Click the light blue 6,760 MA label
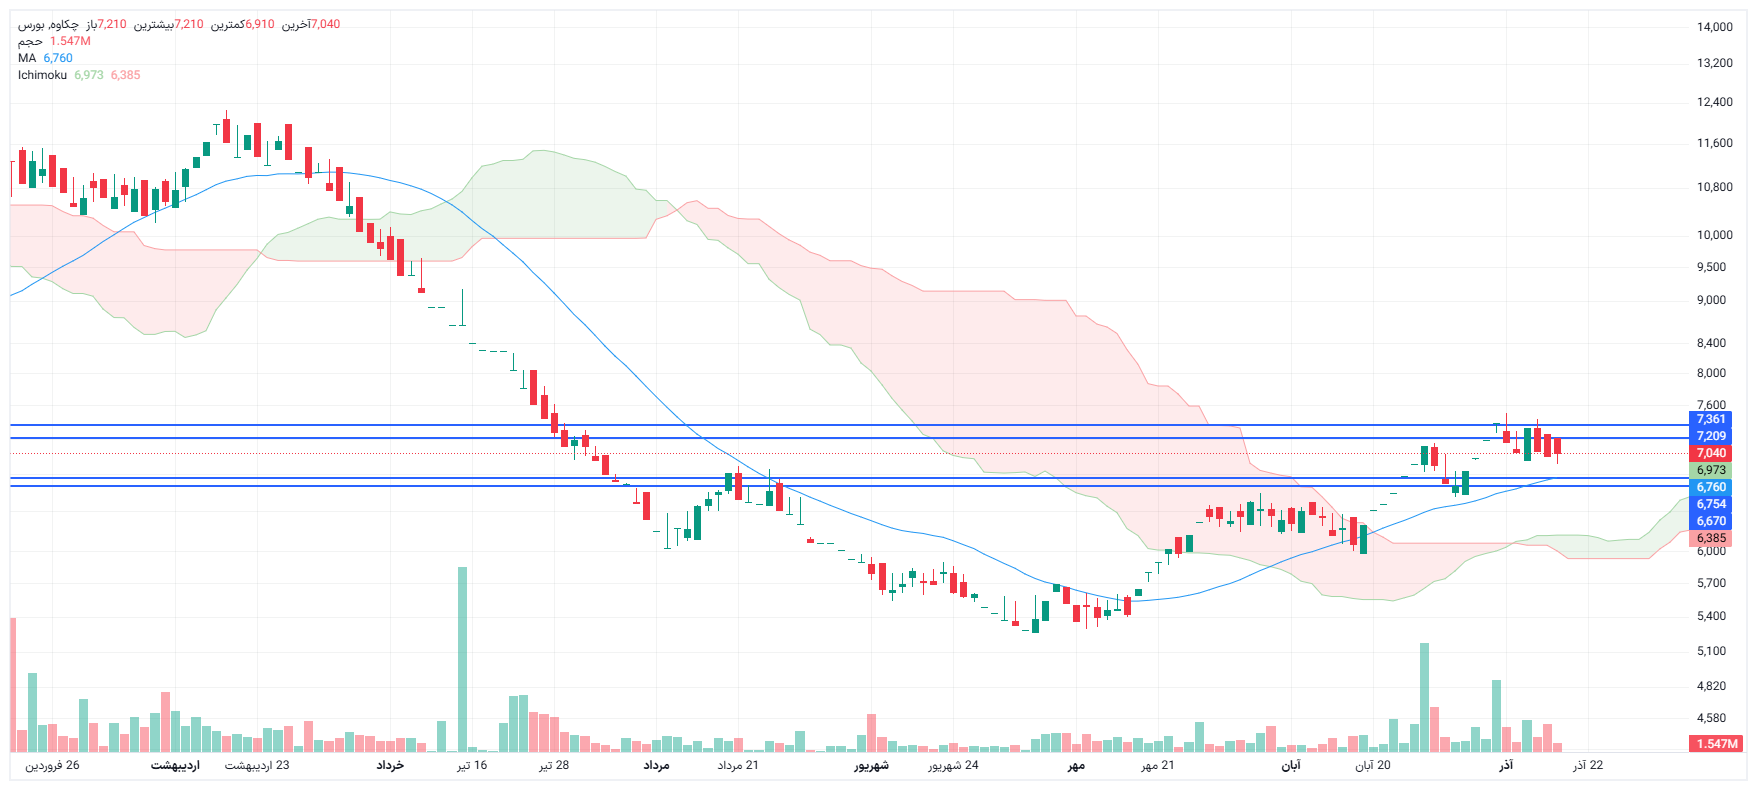 (1711, 487)
